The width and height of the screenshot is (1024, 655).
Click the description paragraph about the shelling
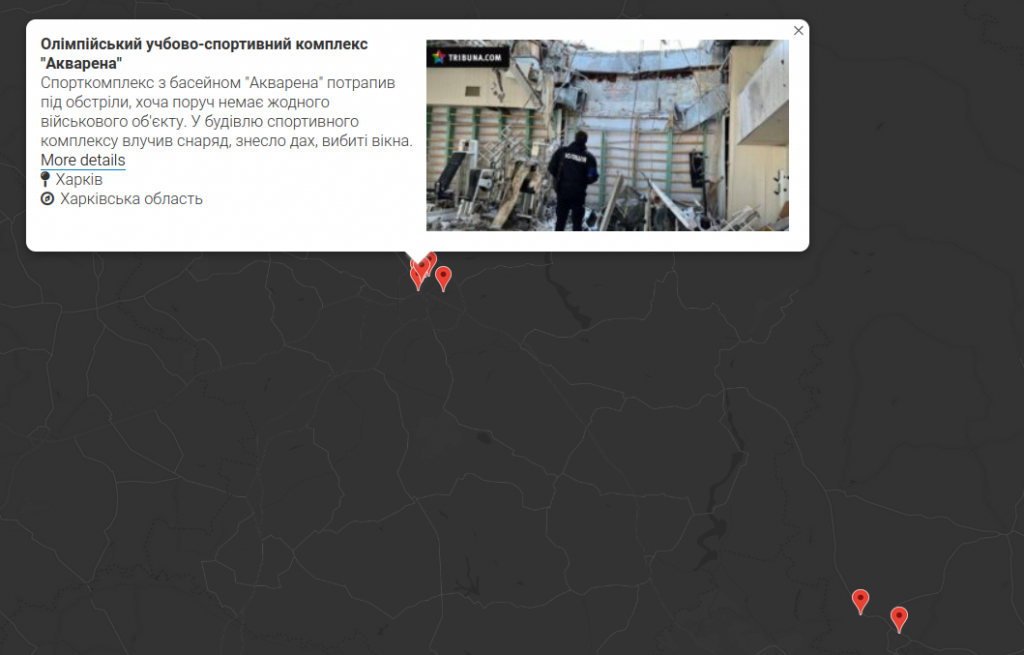click(227, 112)
